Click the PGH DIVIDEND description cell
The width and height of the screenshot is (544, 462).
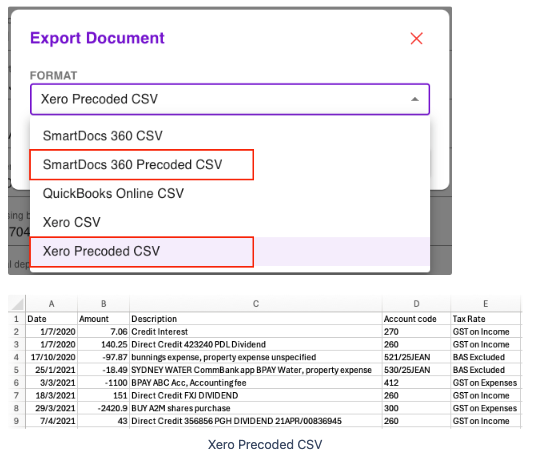256,421
